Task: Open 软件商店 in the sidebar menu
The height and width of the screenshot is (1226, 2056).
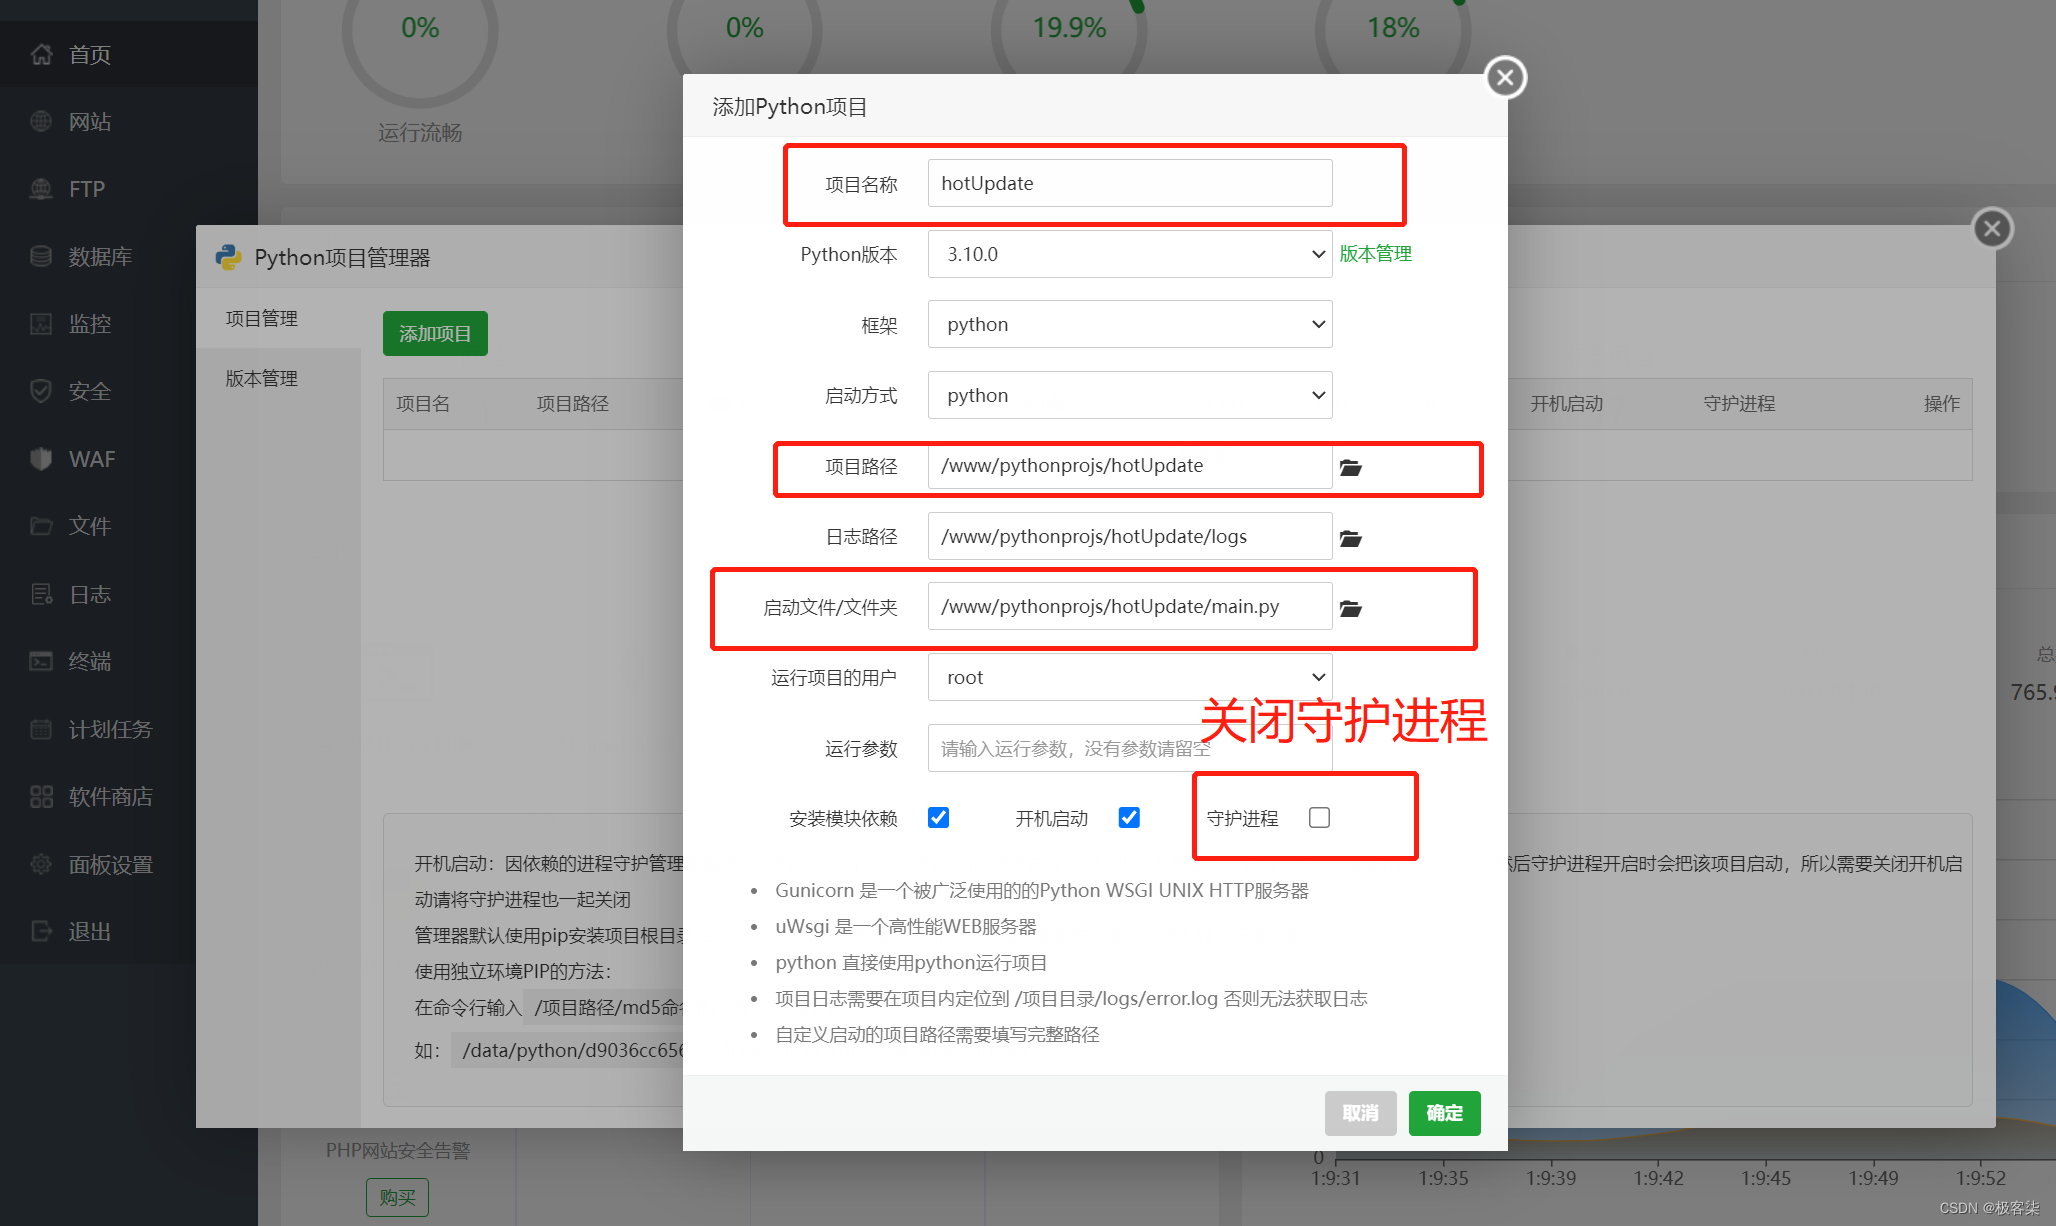Action: tap(111, 796)
